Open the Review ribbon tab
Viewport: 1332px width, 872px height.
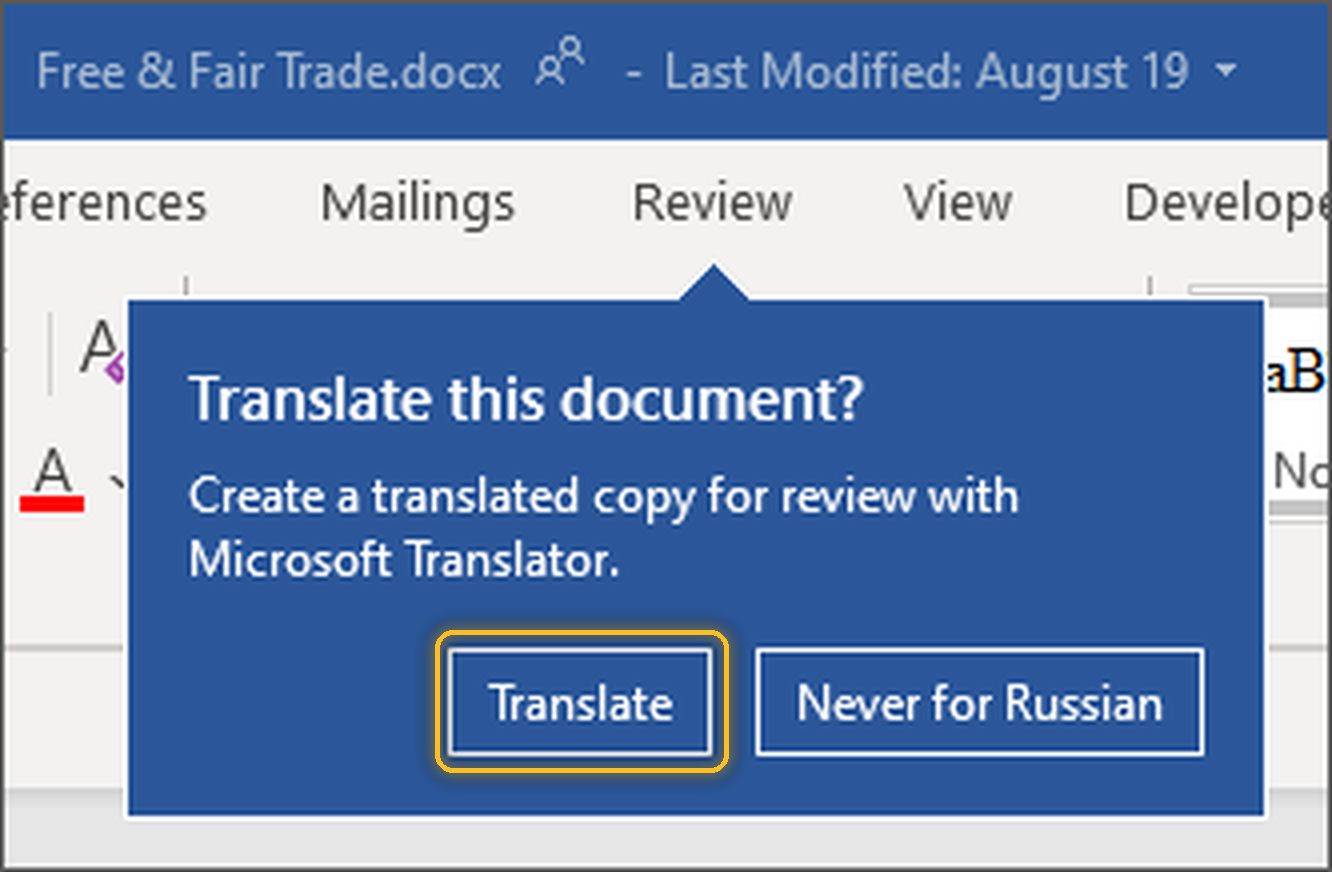pyautogui.click(x=712, y=203)
